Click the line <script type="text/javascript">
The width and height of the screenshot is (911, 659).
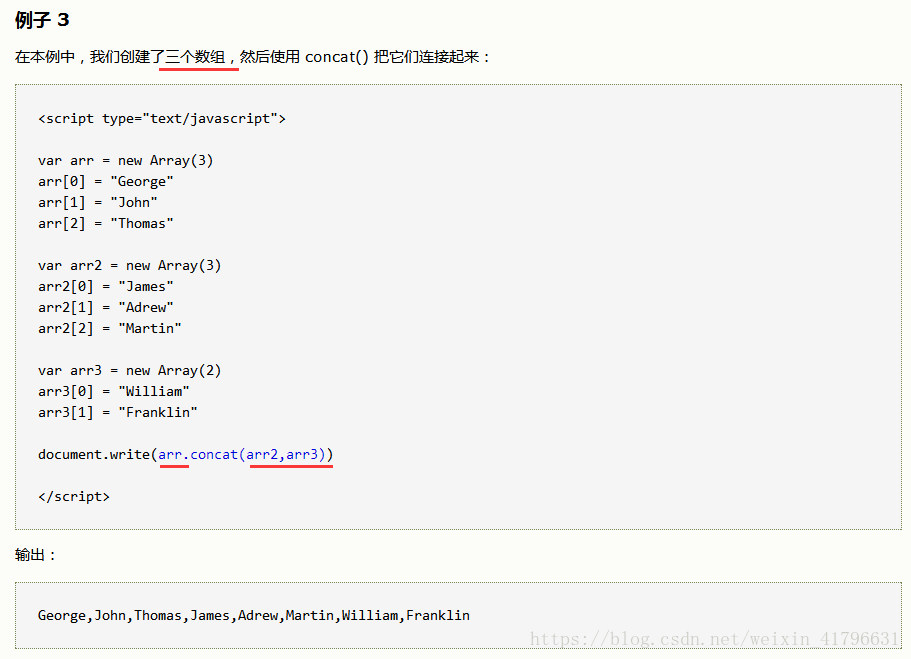(162, 119)
